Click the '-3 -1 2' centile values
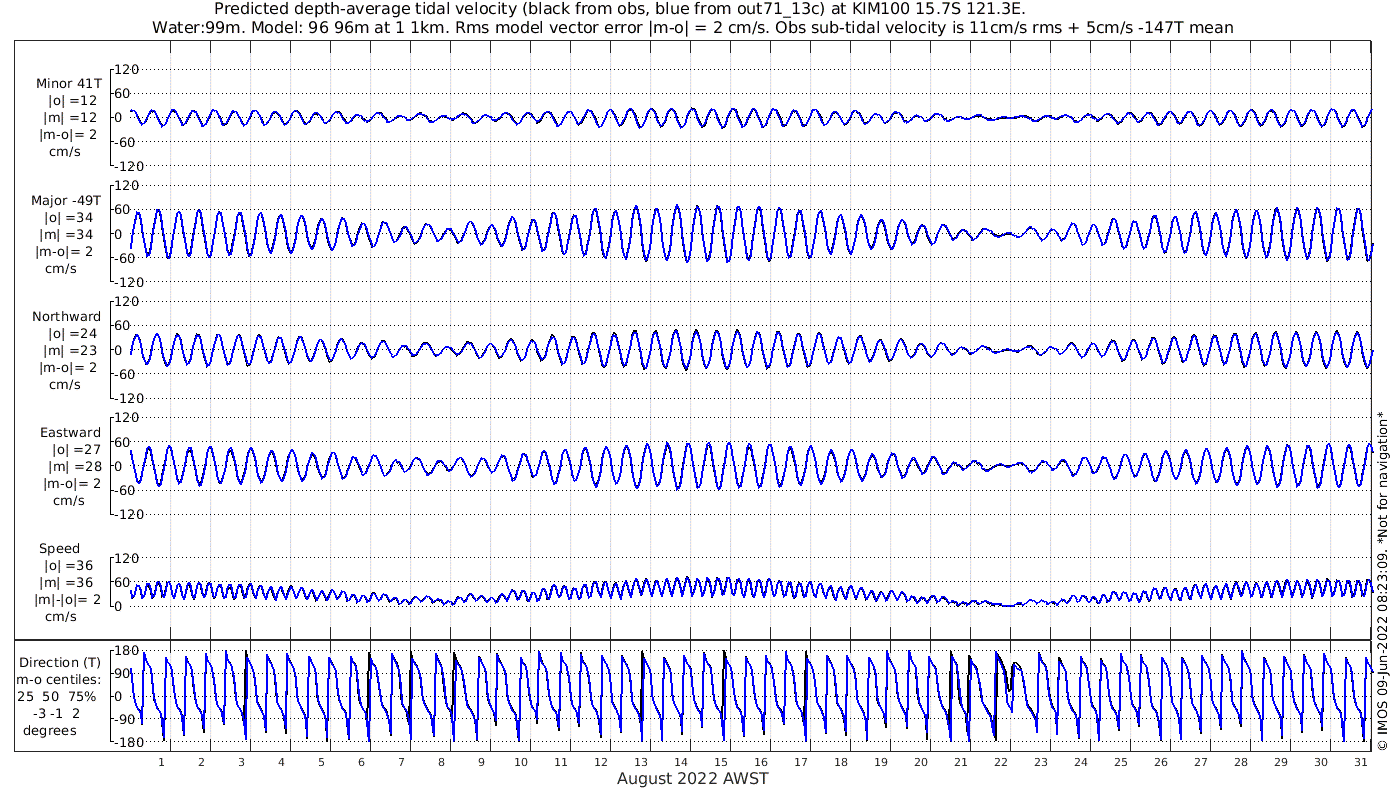Screen dimensions: 1400x800 [x=56, y=714]
